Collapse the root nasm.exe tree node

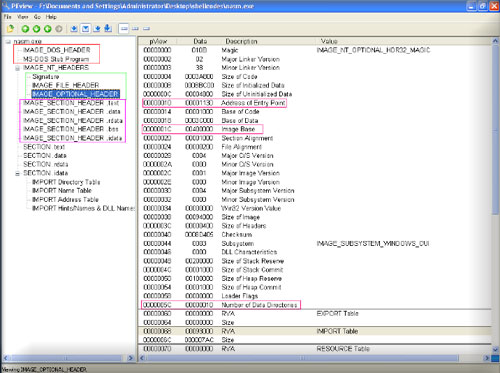coord(8,42)
